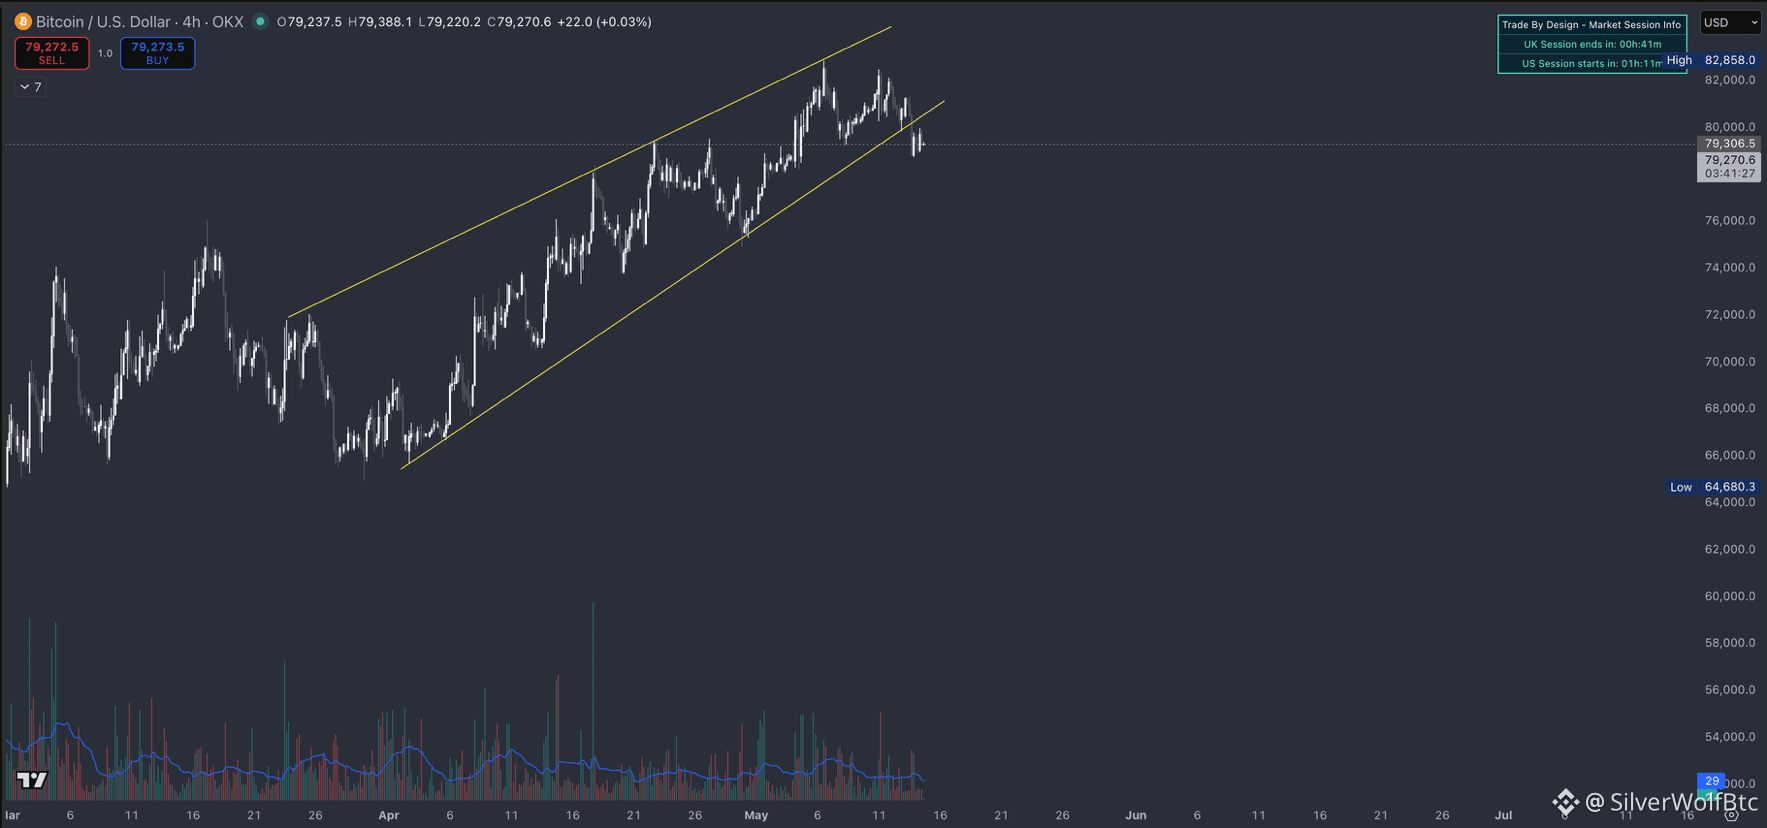Open chart settings gear on time axis
1767x828 pixels.
[x=1731, y=815]
